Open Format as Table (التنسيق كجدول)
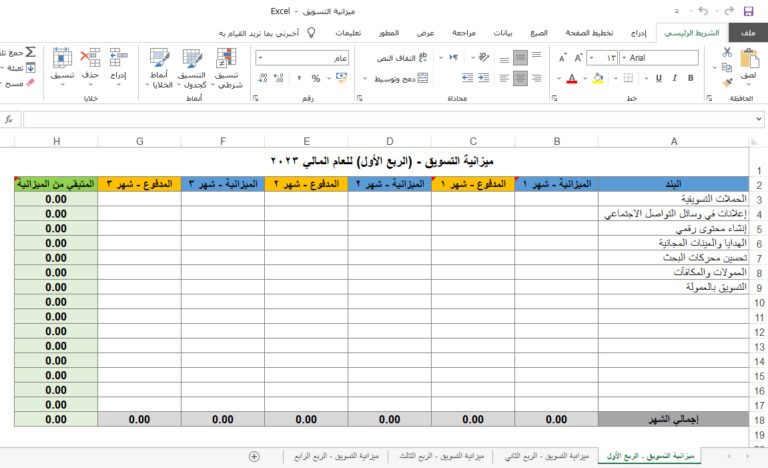 tap(192, 68)
